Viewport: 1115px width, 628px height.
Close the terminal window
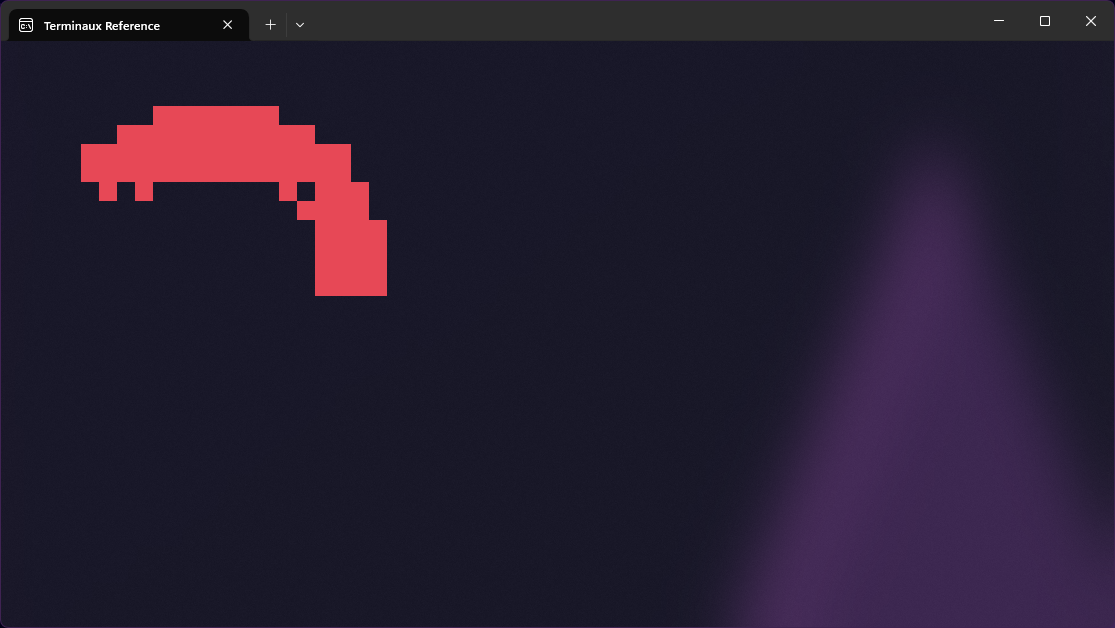[1090, 21]
